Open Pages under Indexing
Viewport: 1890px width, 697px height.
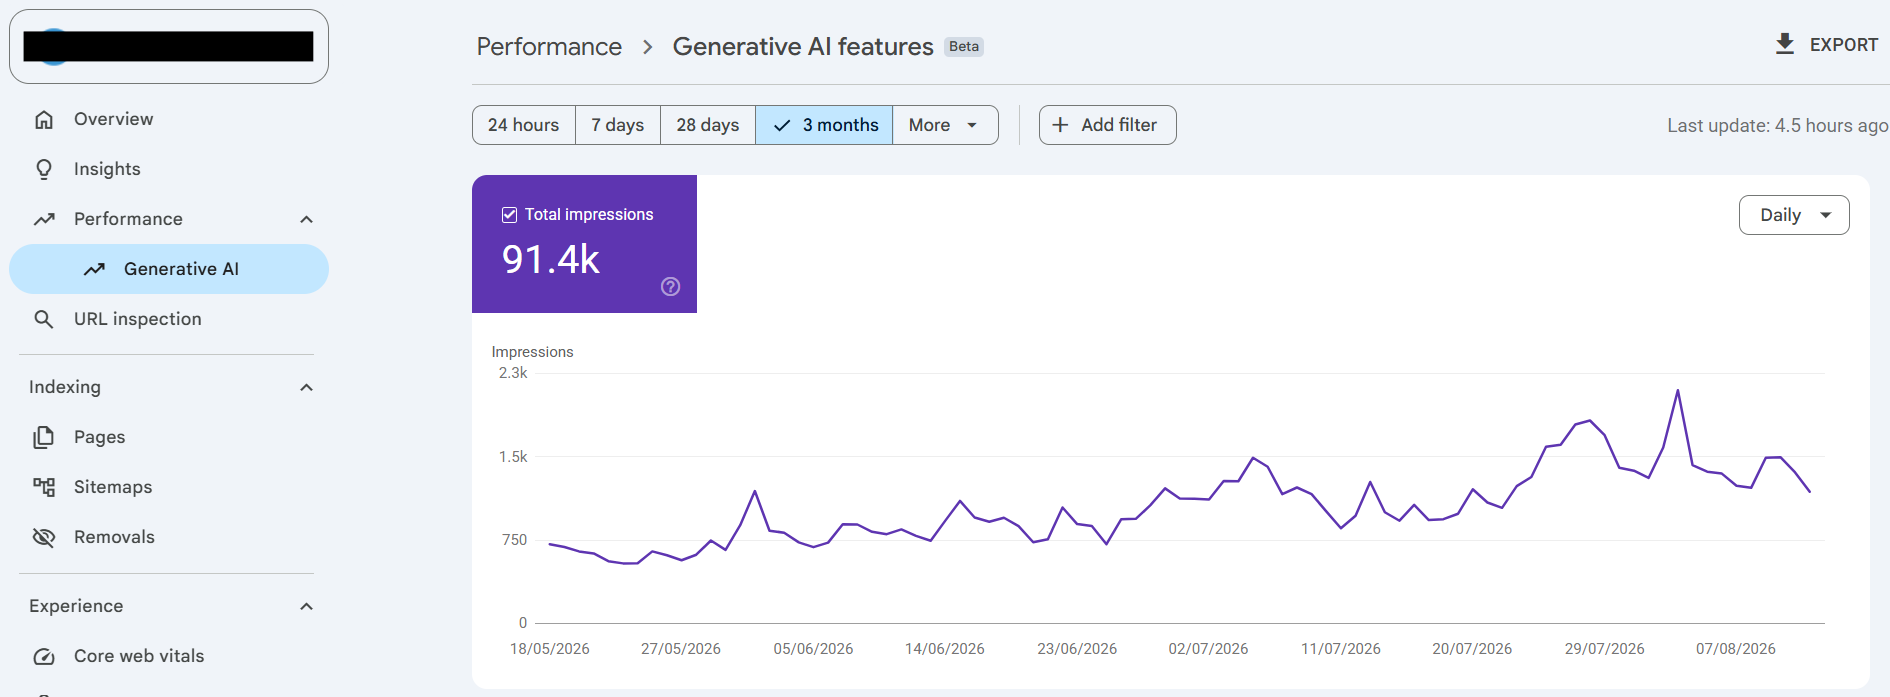point(169,437)
